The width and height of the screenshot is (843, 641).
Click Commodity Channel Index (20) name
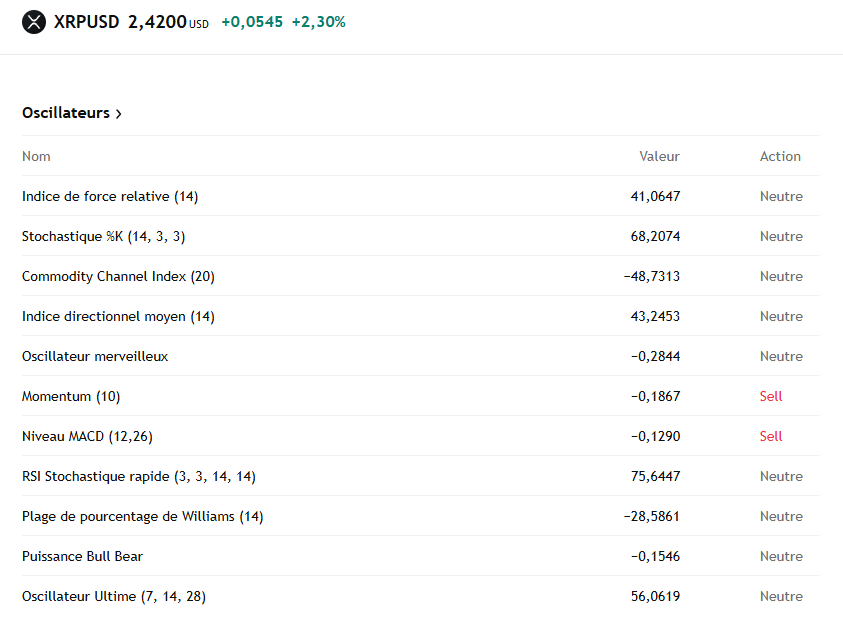point(118,276)
